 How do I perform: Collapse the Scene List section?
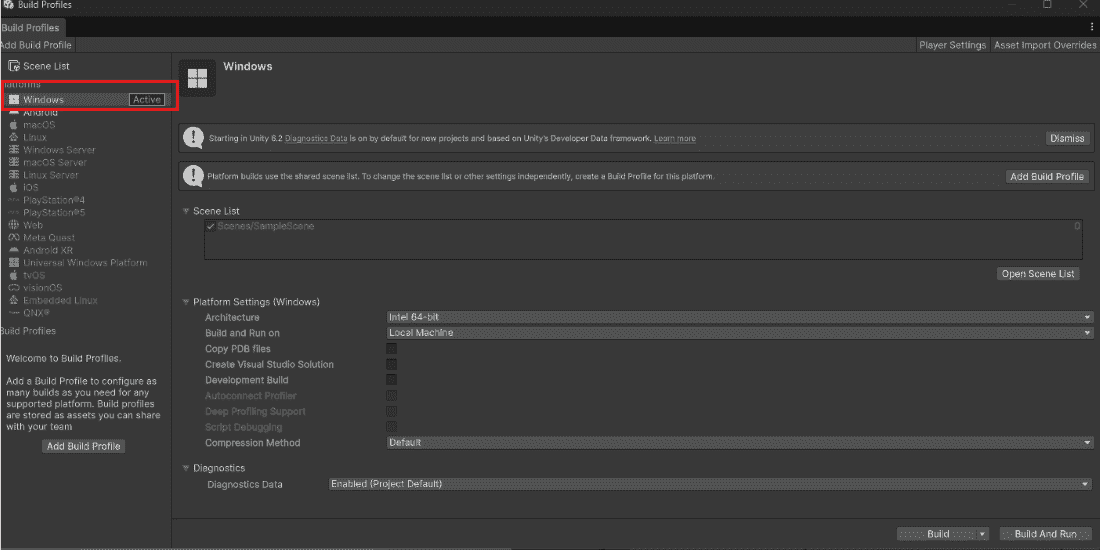[x=186, y=211]
